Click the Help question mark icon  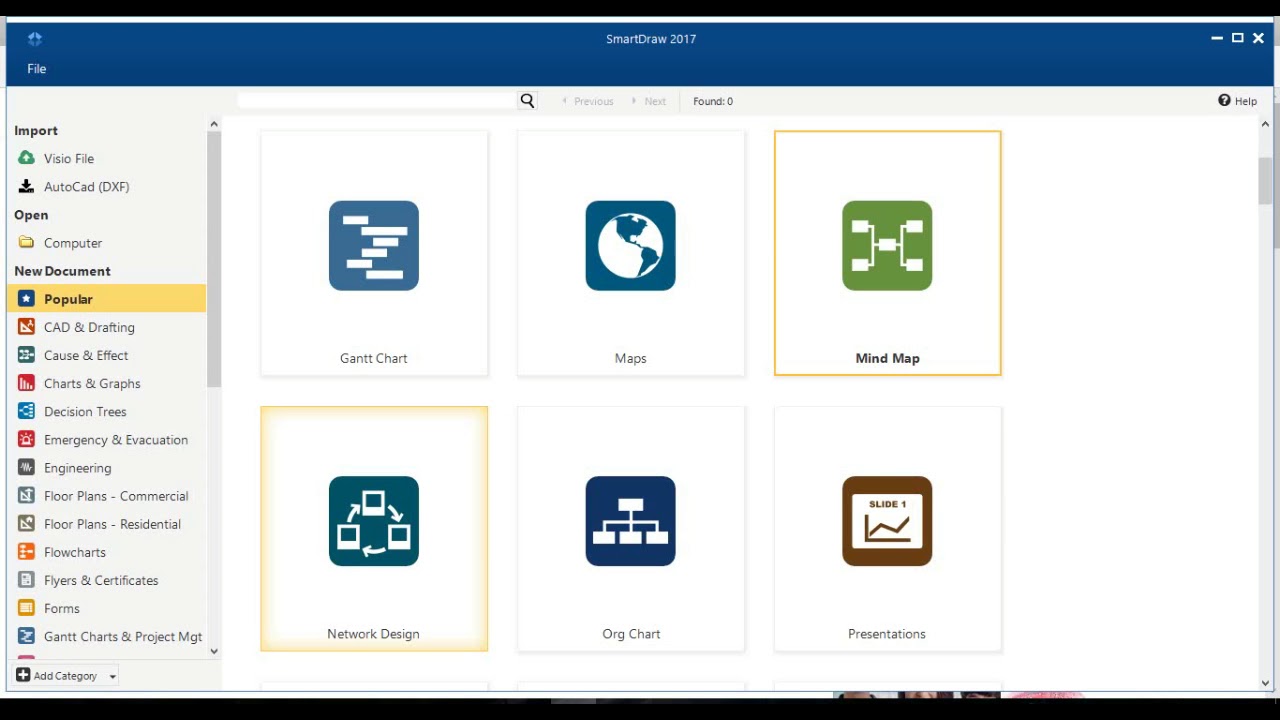pos(1224,100)
